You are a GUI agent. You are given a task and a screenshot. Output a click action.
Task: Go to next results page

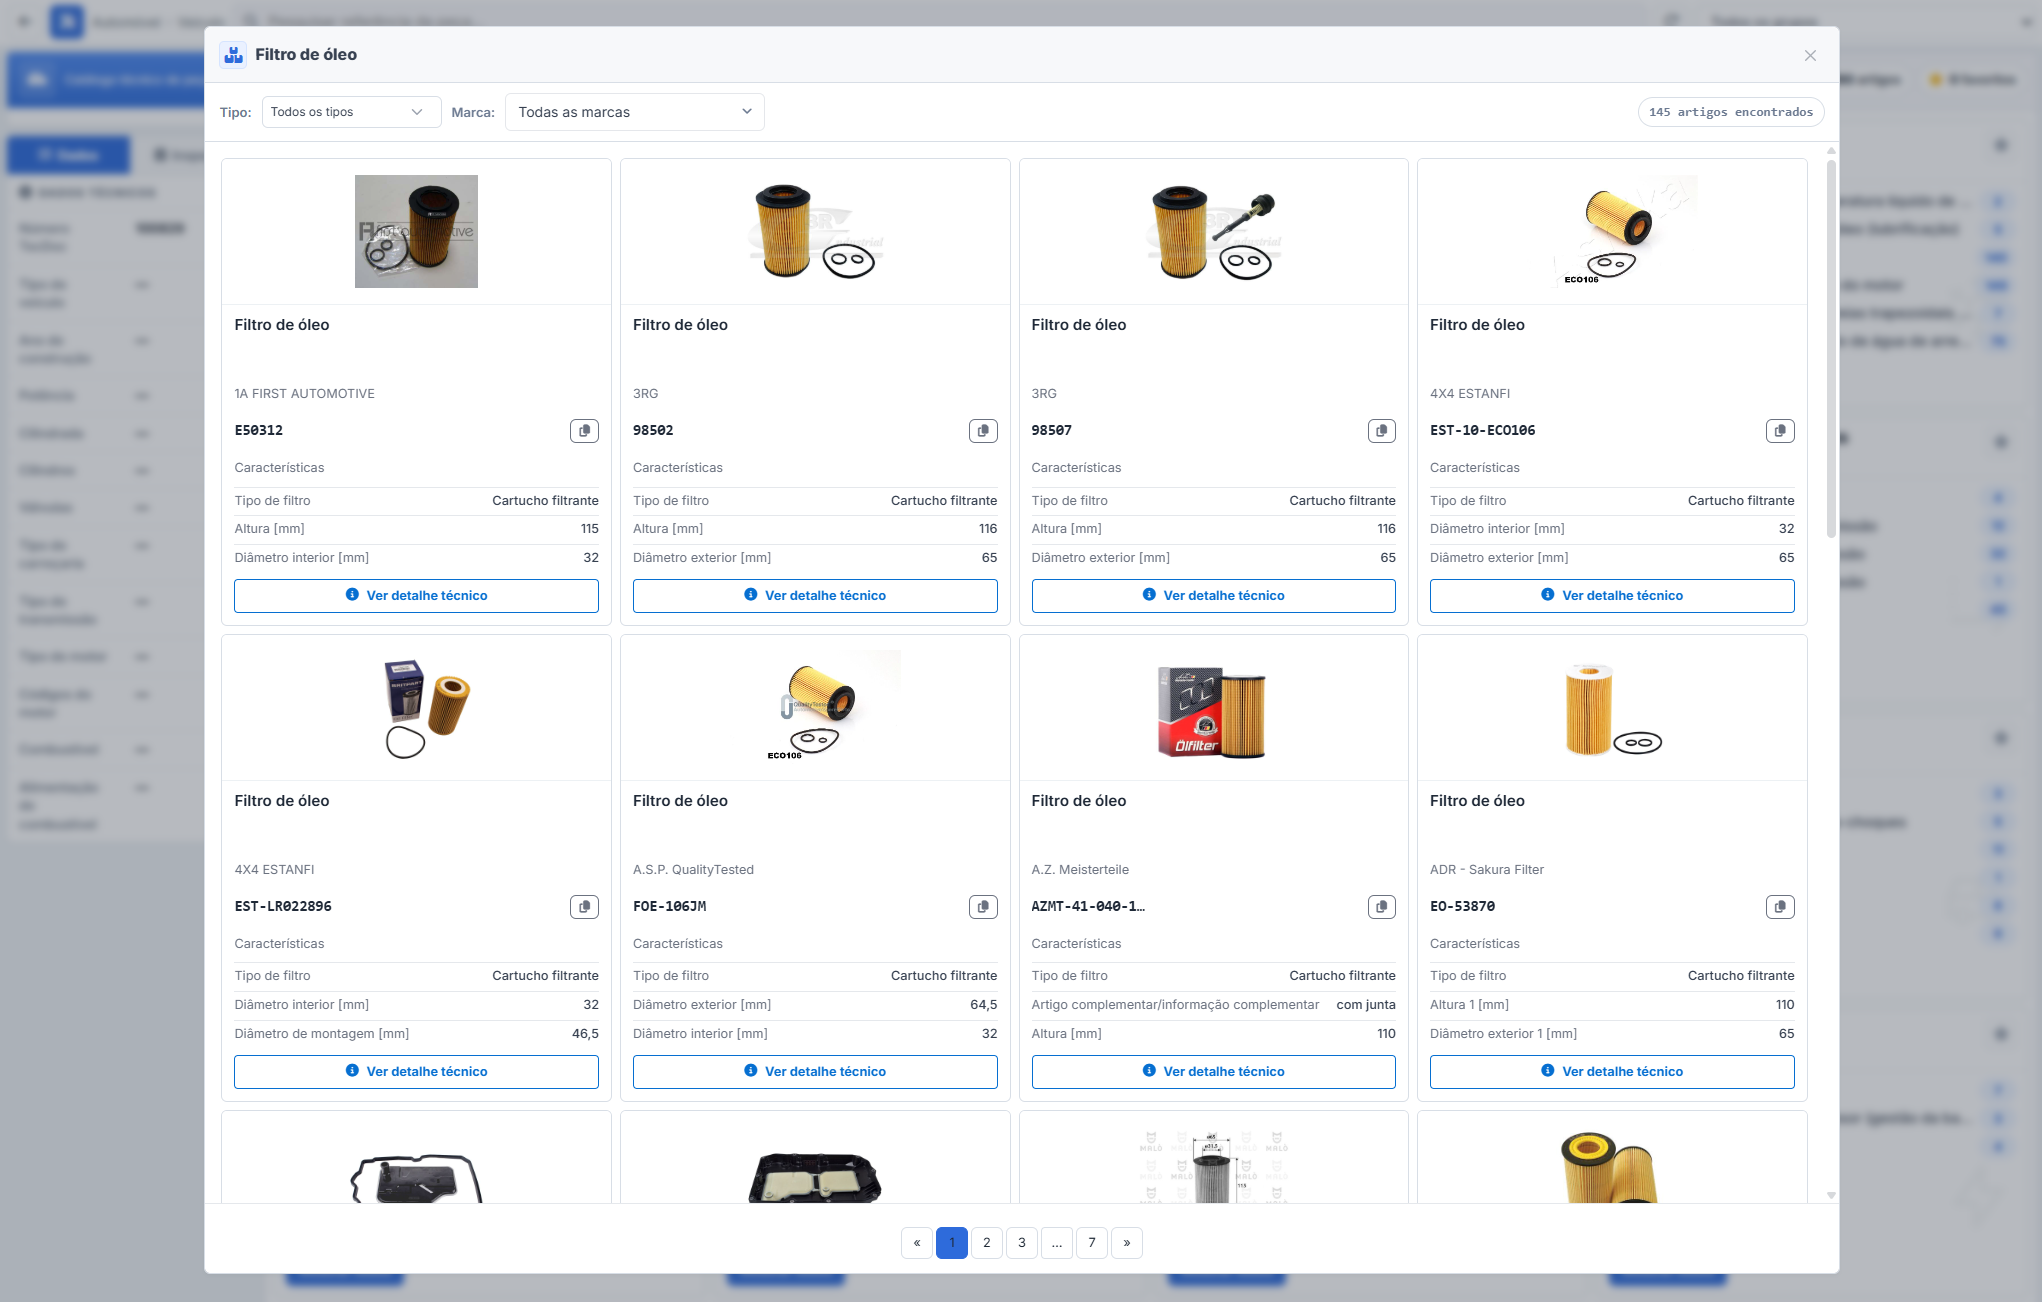[x=1127, y=1243]
